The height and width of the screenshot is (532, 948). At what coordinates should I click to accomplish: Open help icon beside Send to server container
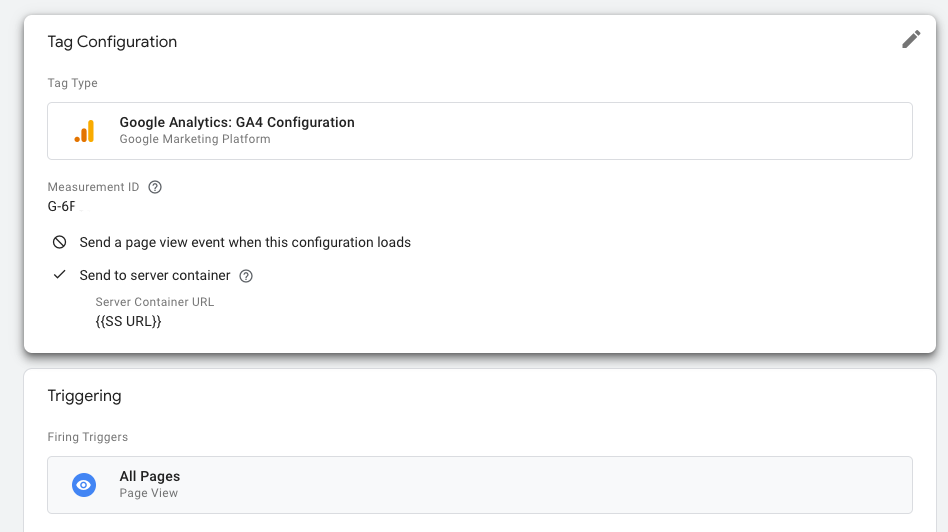[246, 276]
